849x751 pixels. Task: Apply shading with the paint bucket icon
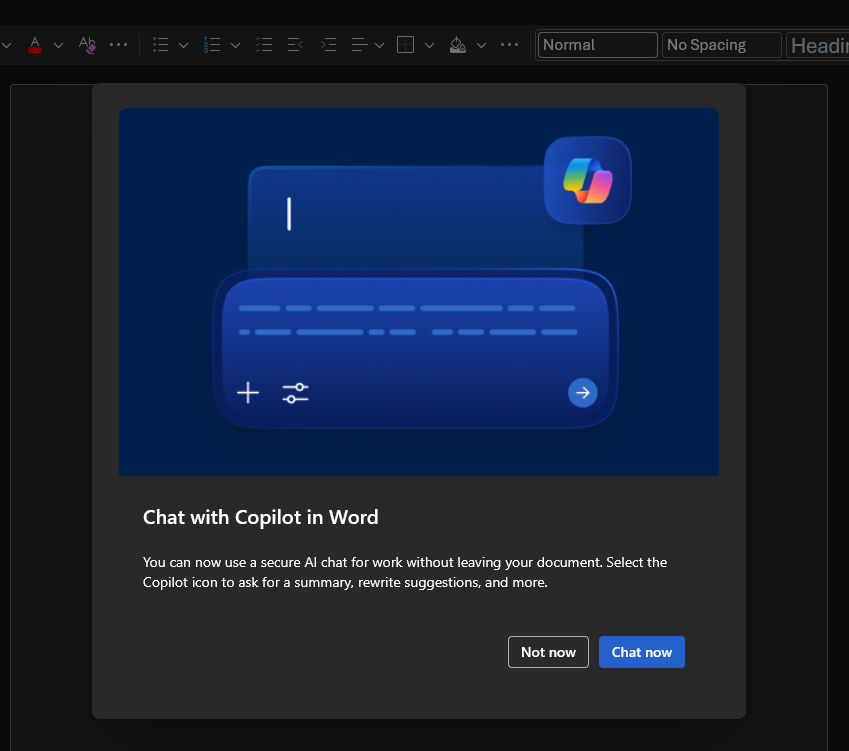pos(457,45)
